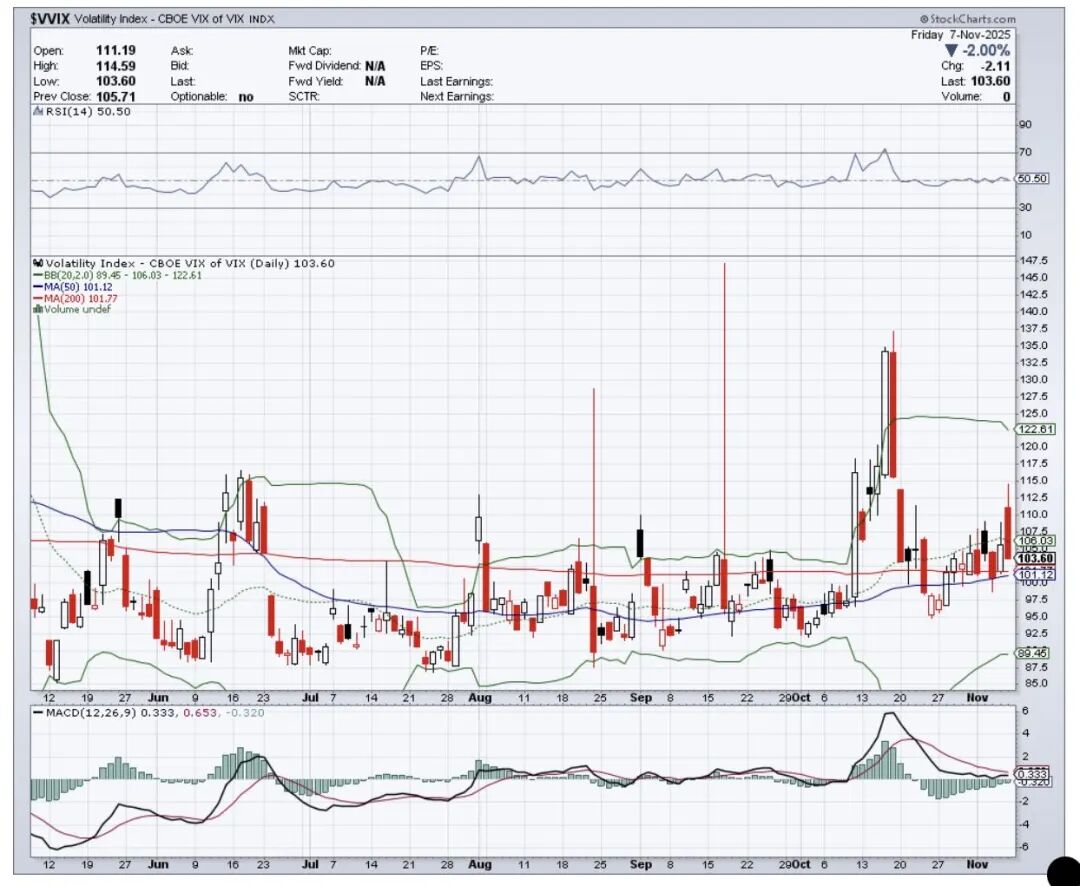The width and height of the screenshot is (1080, 886).
Task: Click the volume bars icon before Volume undef
Action: [39, 309]
